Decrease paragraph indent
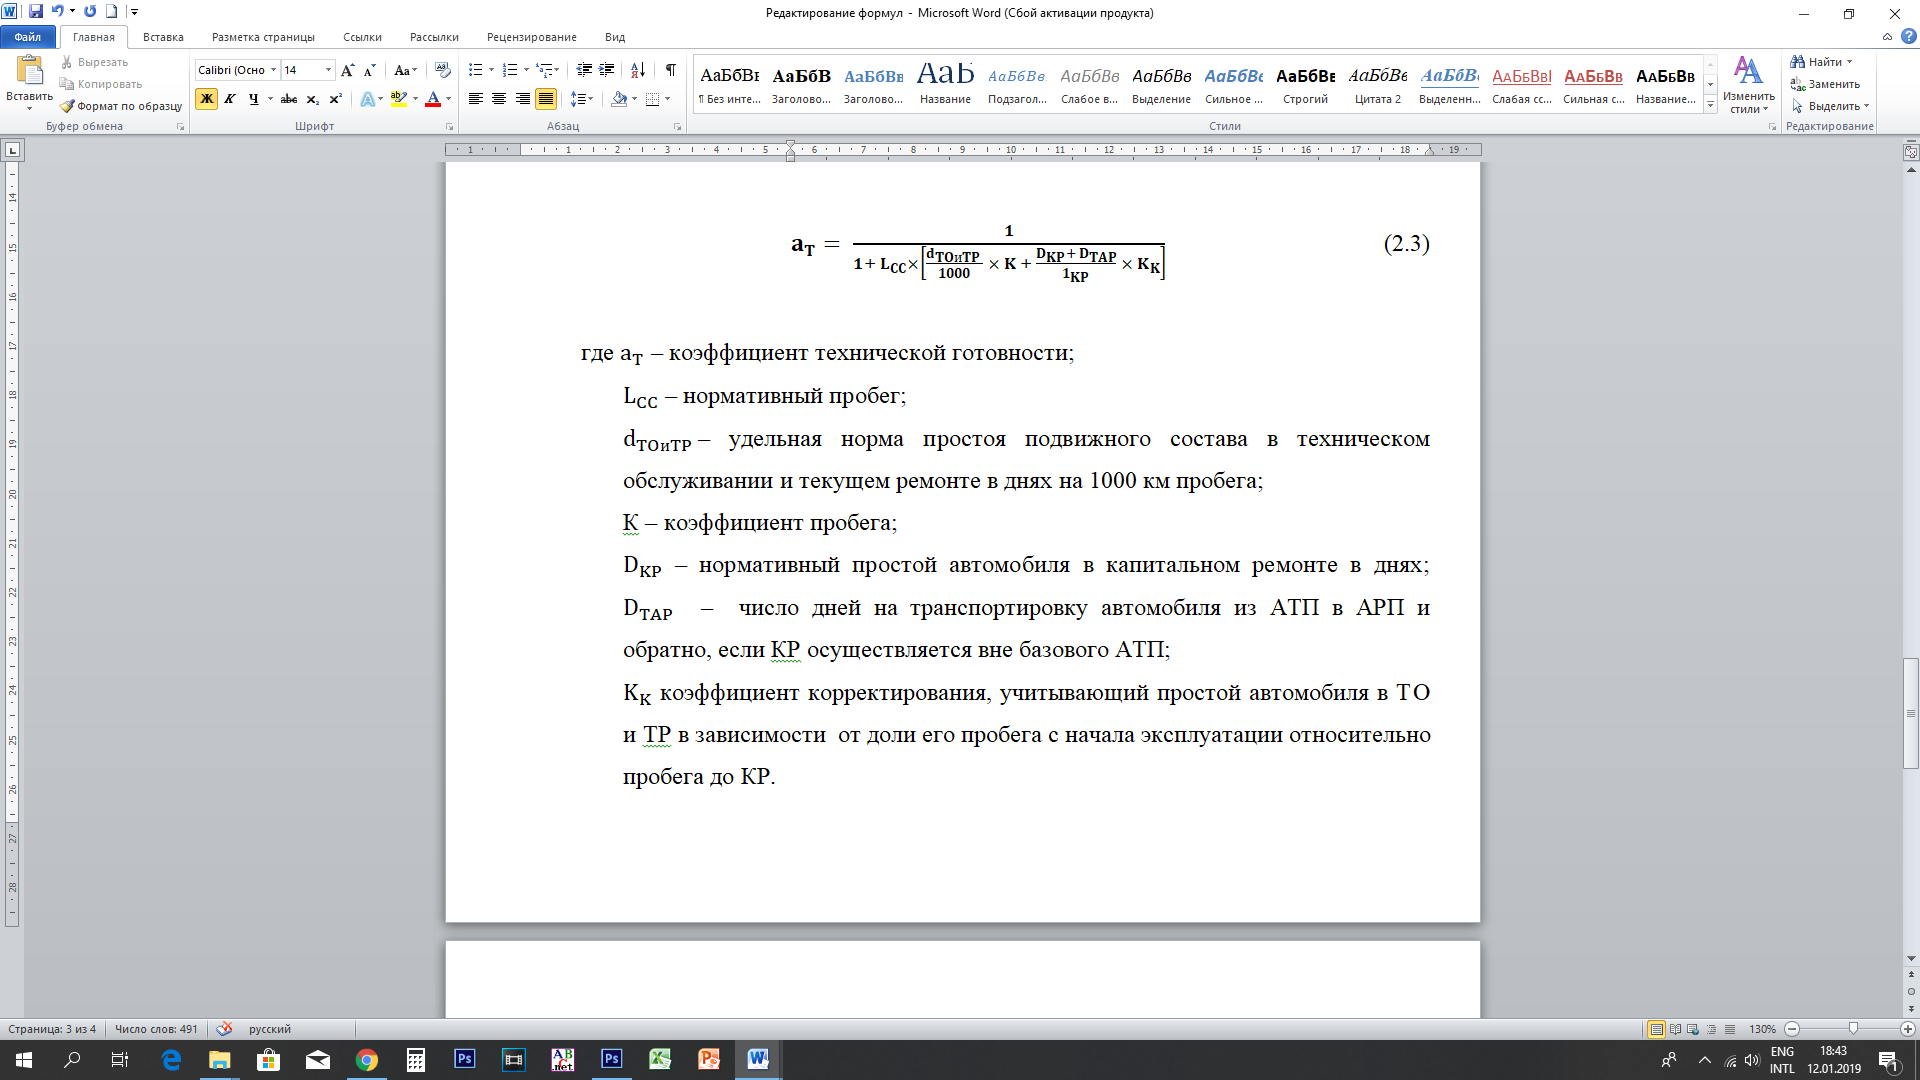This screenshot has width=1920, height=1080. [584, 70]
